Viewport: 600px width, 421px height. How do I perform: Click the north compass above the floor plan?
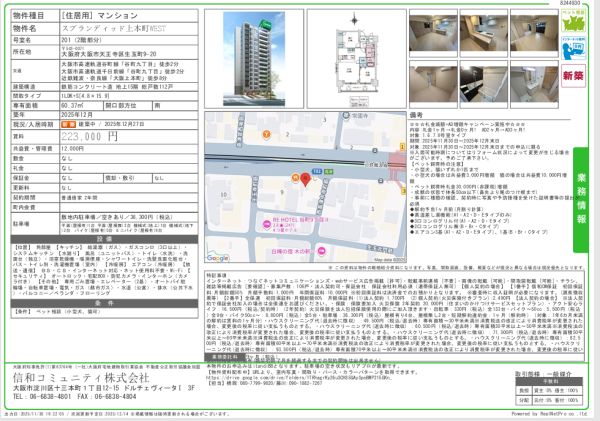(x=354, y=19)
